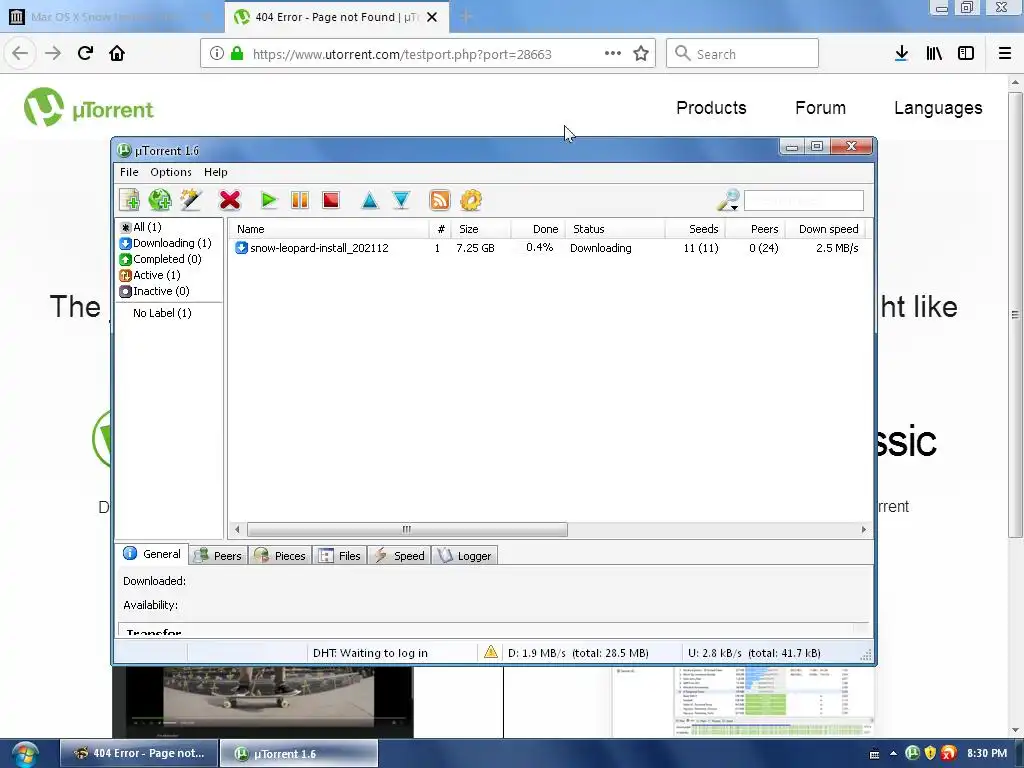The height and width of the screenshot is (768, 1024).
Task: Switch to the General tab
Action: coord(152,554)
